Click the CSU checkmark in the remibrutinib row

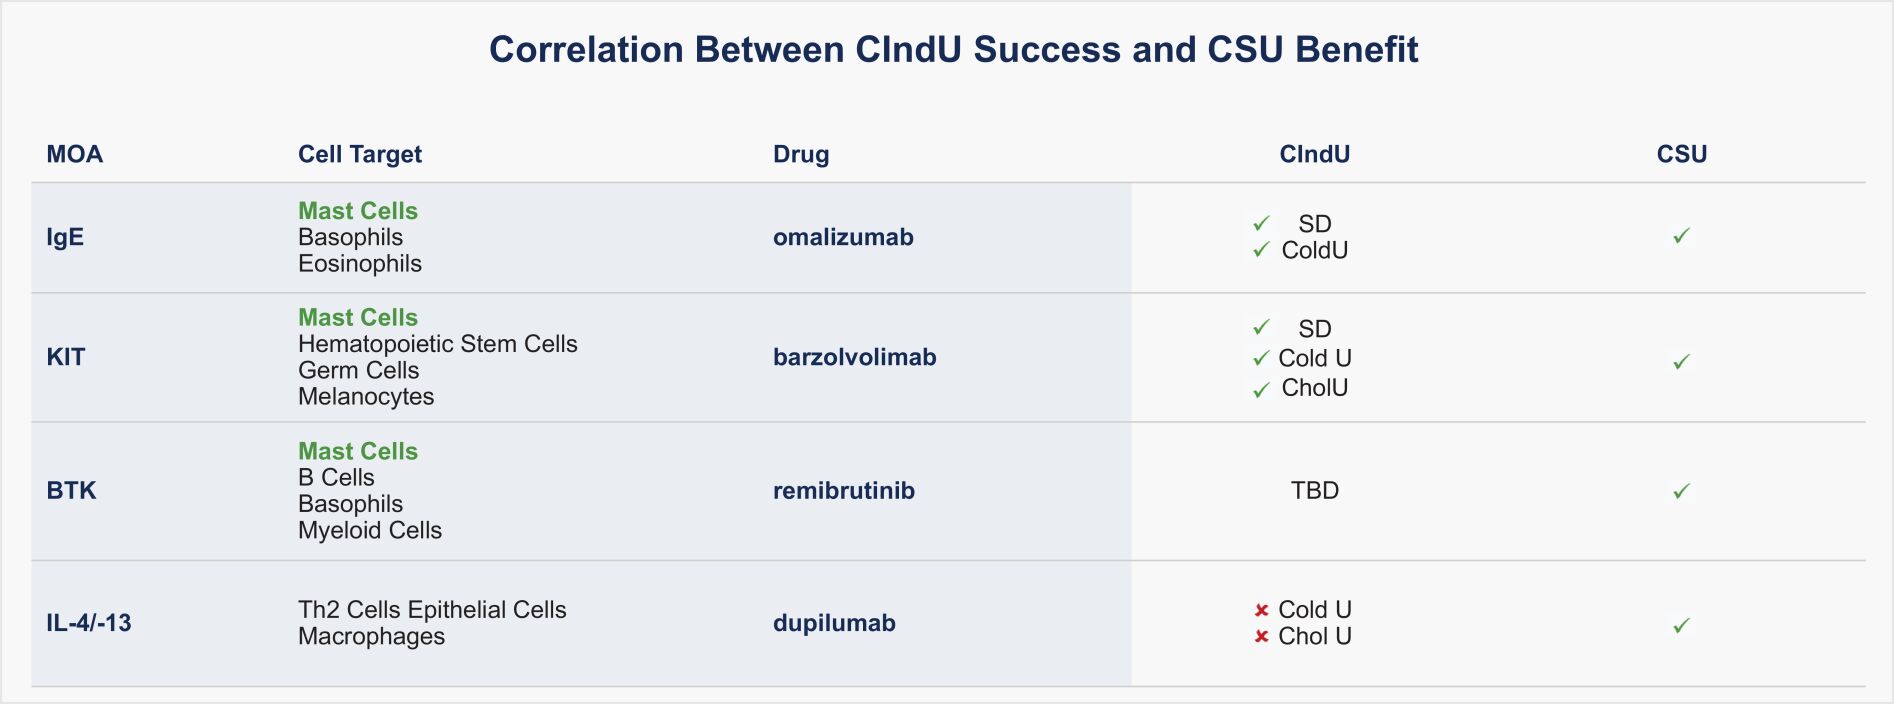(1681, 491)
